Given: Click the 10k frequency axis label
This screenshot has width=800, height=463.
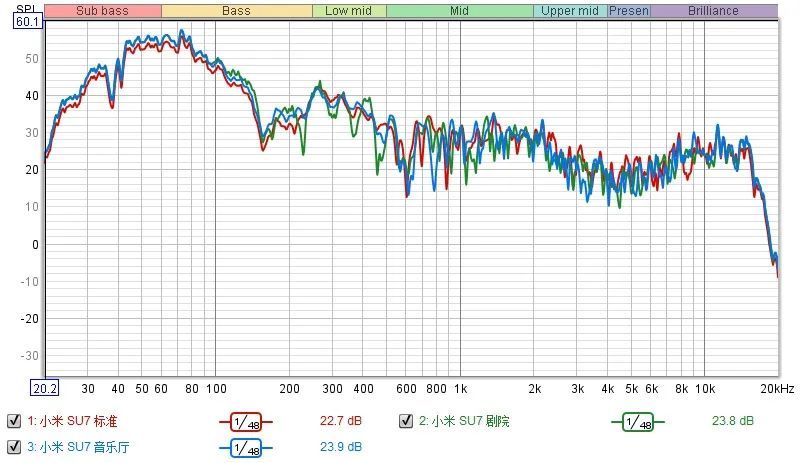Looking at the screenshot, I should [x=705, y=389].
